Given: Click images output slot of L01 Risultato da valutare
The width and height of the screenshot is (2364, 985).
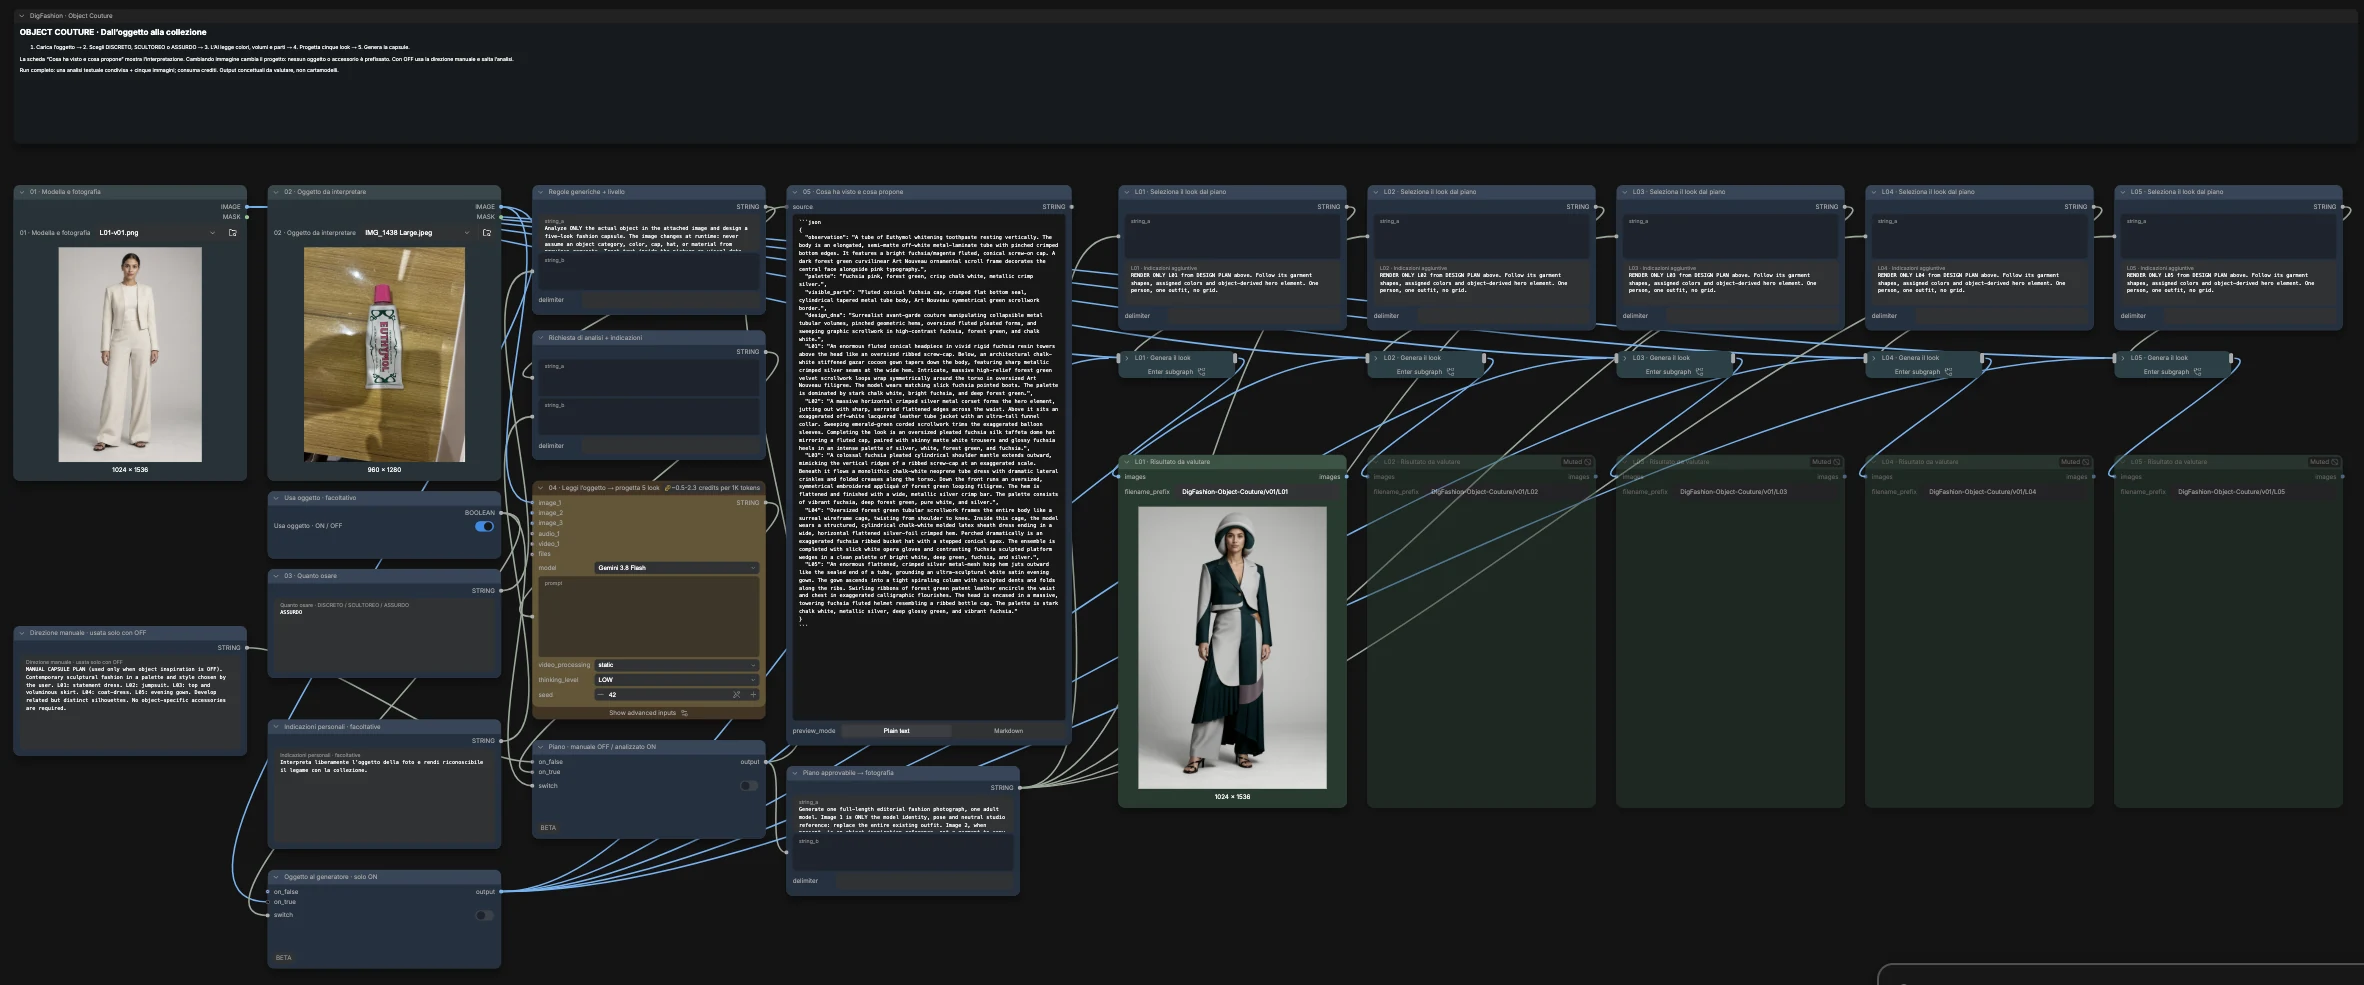Looking at the screenshot, I should (1346, 477).
